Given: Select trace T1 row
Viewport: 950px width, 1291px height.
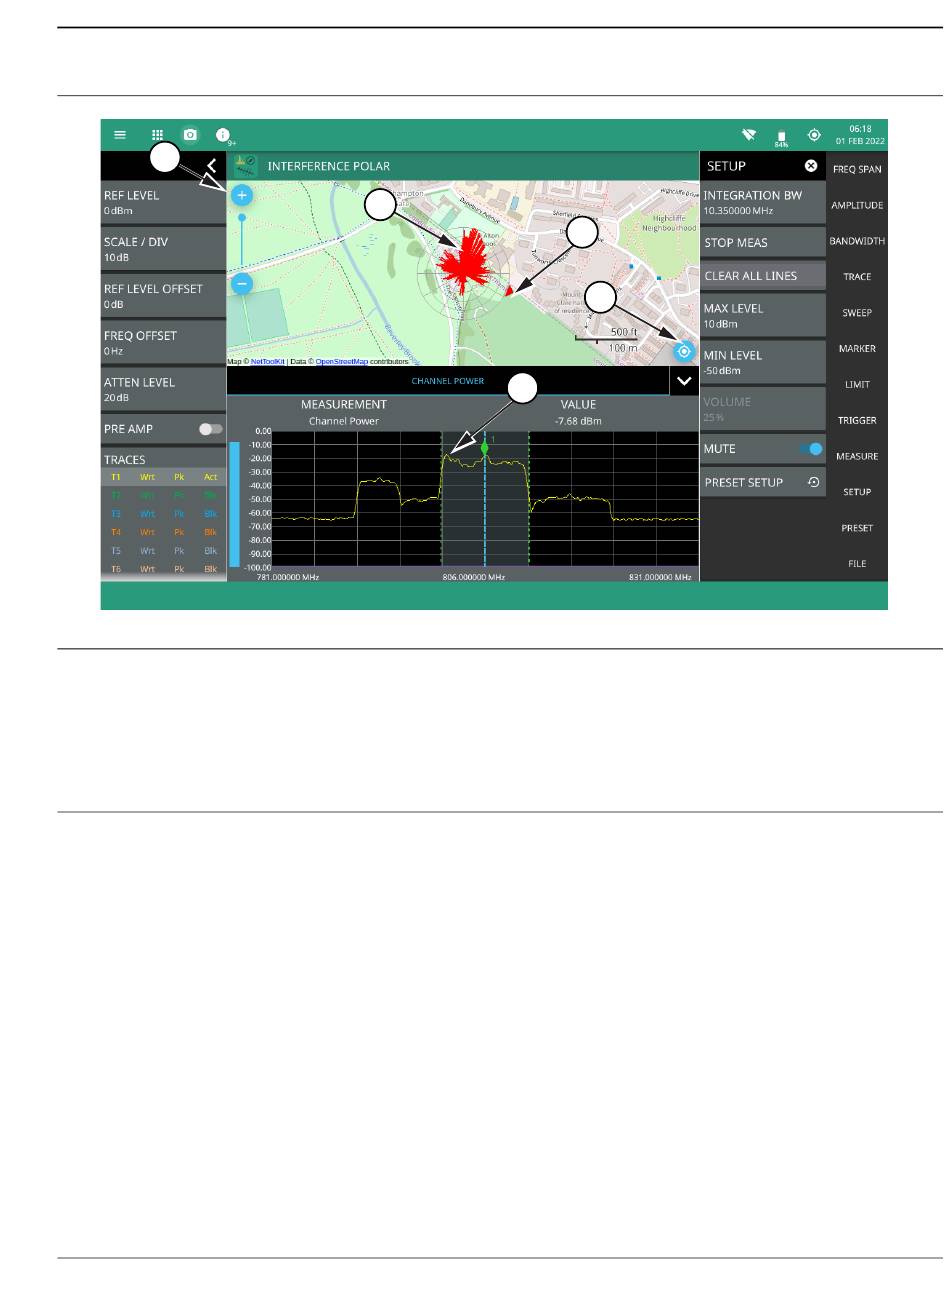Looking at the screenshot, I should (x=164, y=477).
